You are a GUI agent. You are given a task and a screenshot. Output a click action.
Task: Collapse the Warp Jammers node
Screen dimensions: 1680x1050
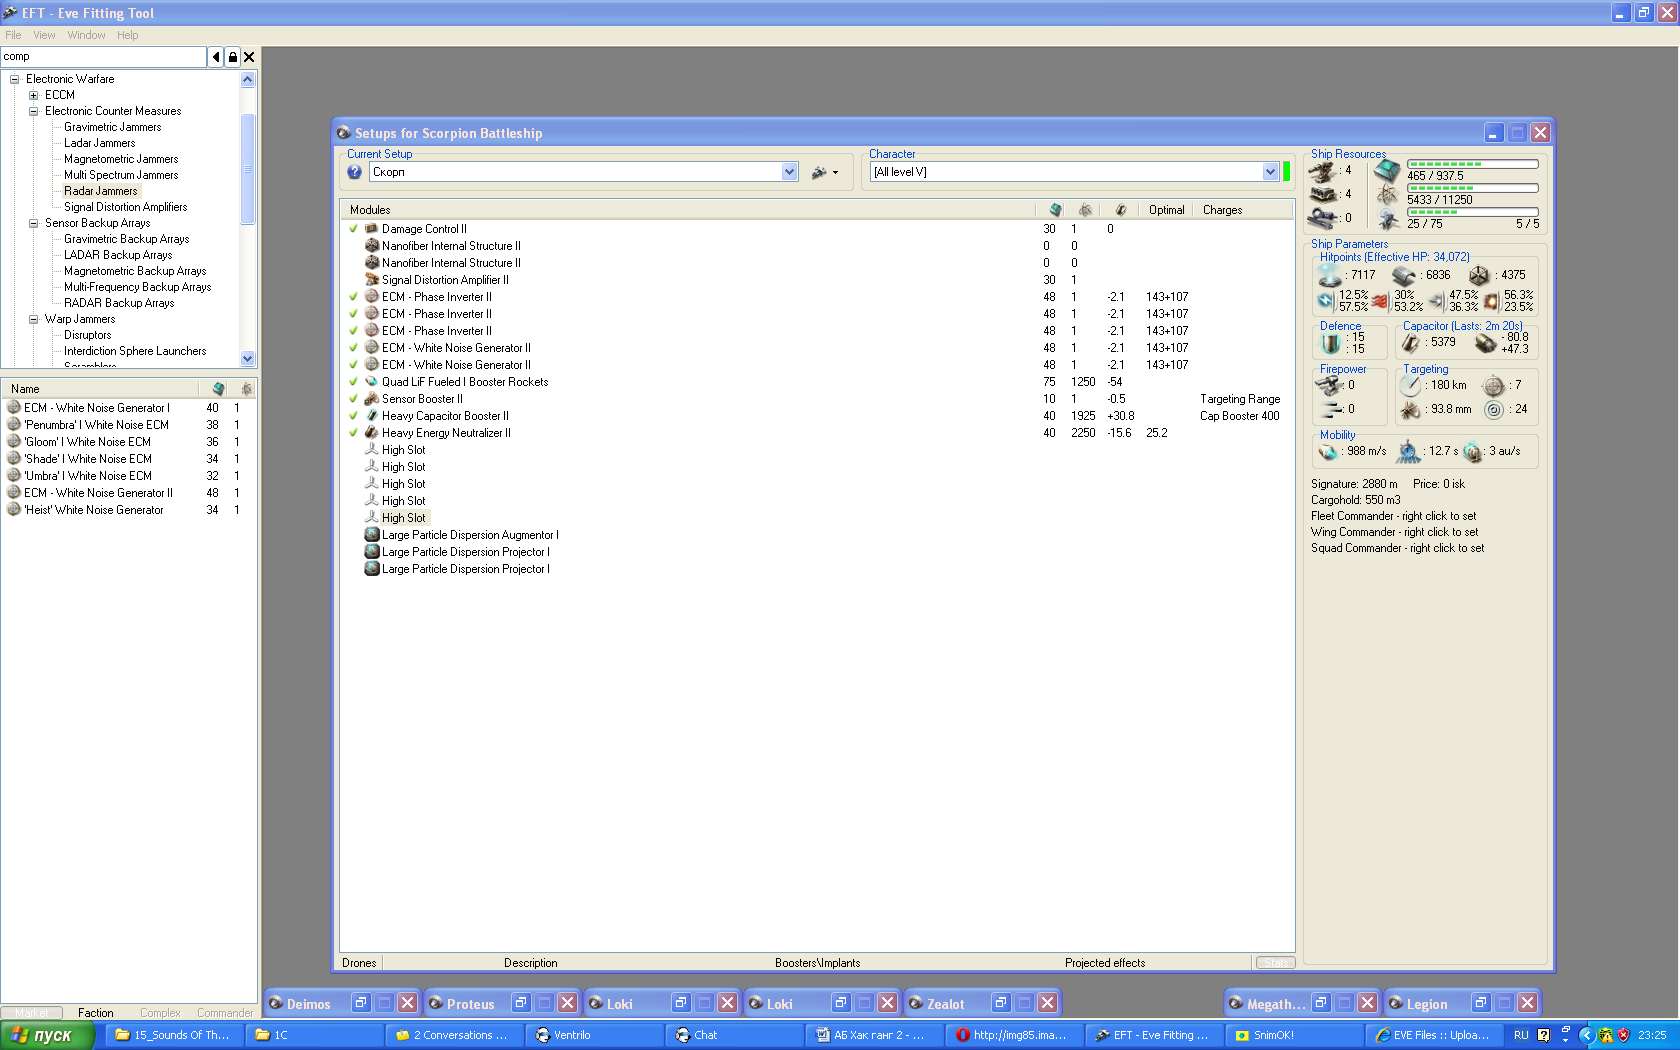tap(34, 319)
